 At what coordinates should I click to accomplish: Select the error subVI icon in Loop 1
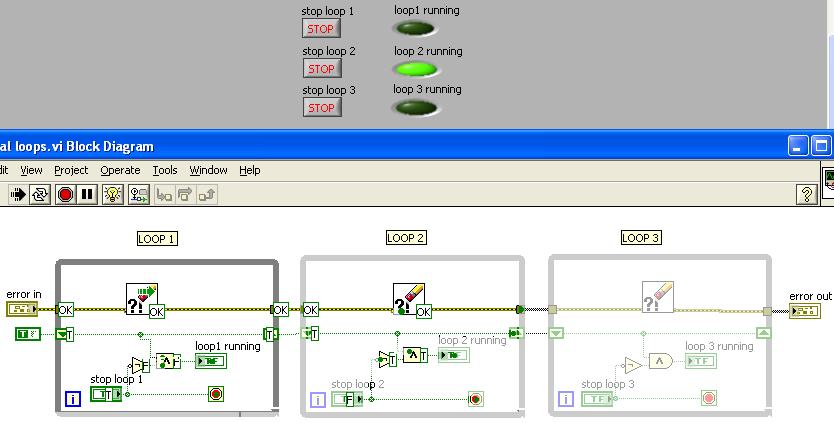141,298
